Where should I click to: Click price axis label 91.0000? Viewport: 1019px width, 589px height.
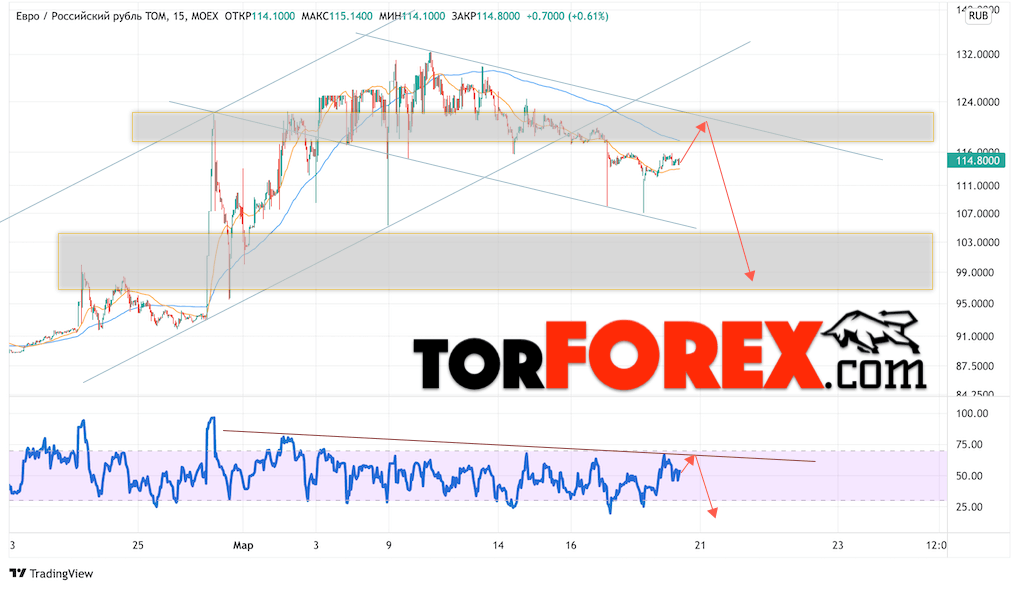975,337
